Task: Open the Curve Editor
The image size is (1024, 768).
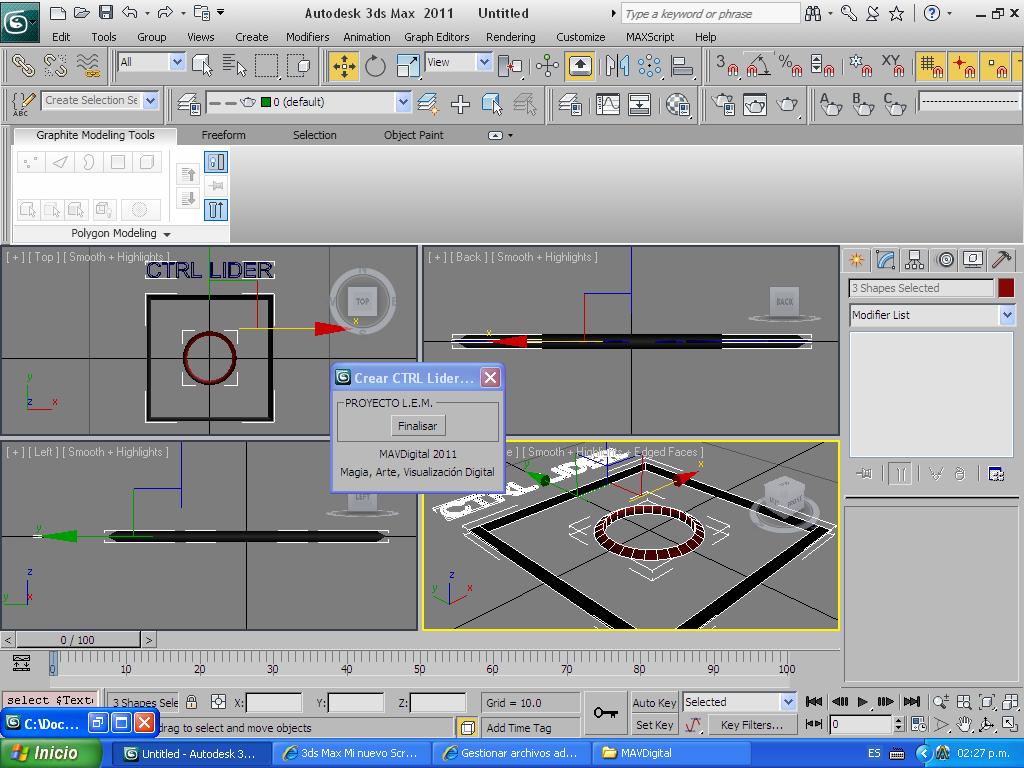Action: pyautogui.click(x=607, y=104)
